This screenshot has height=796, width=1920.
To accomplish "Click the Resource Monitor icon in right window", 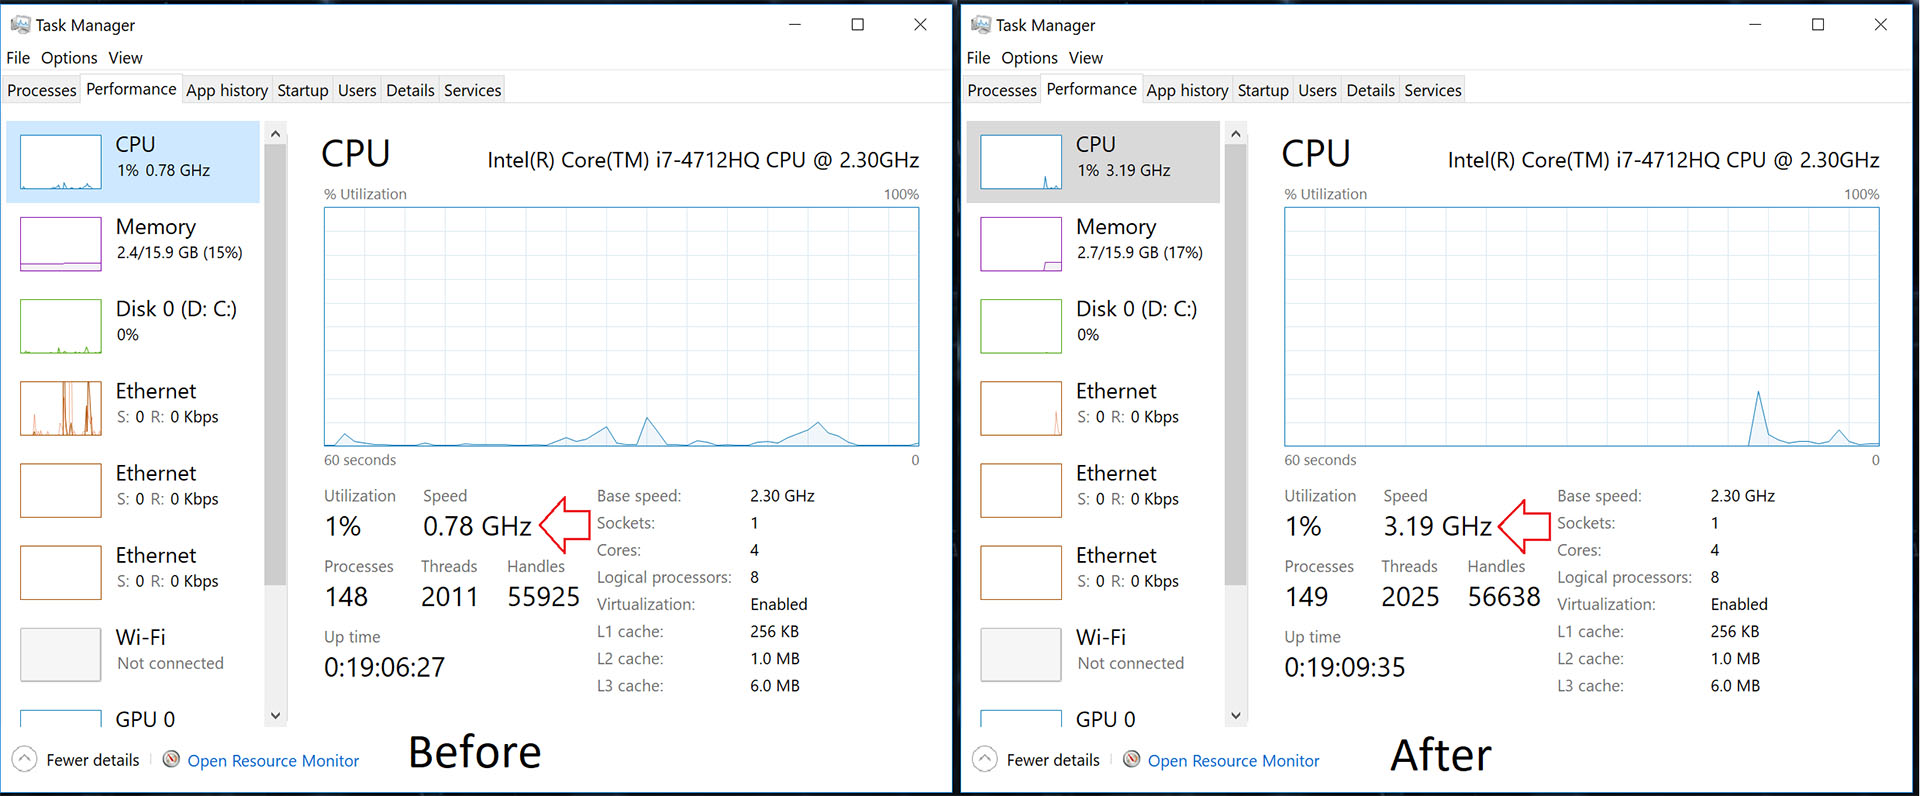I will click(1131, 759).
